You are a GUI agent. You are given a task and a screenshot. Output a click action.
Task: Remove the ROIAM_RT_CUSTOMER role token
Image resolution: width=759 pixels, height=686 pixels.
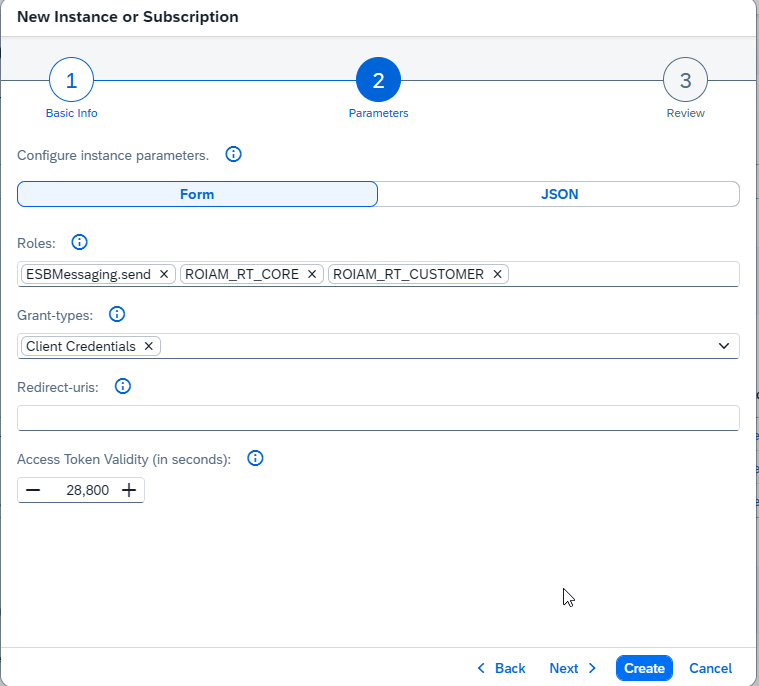497,274
